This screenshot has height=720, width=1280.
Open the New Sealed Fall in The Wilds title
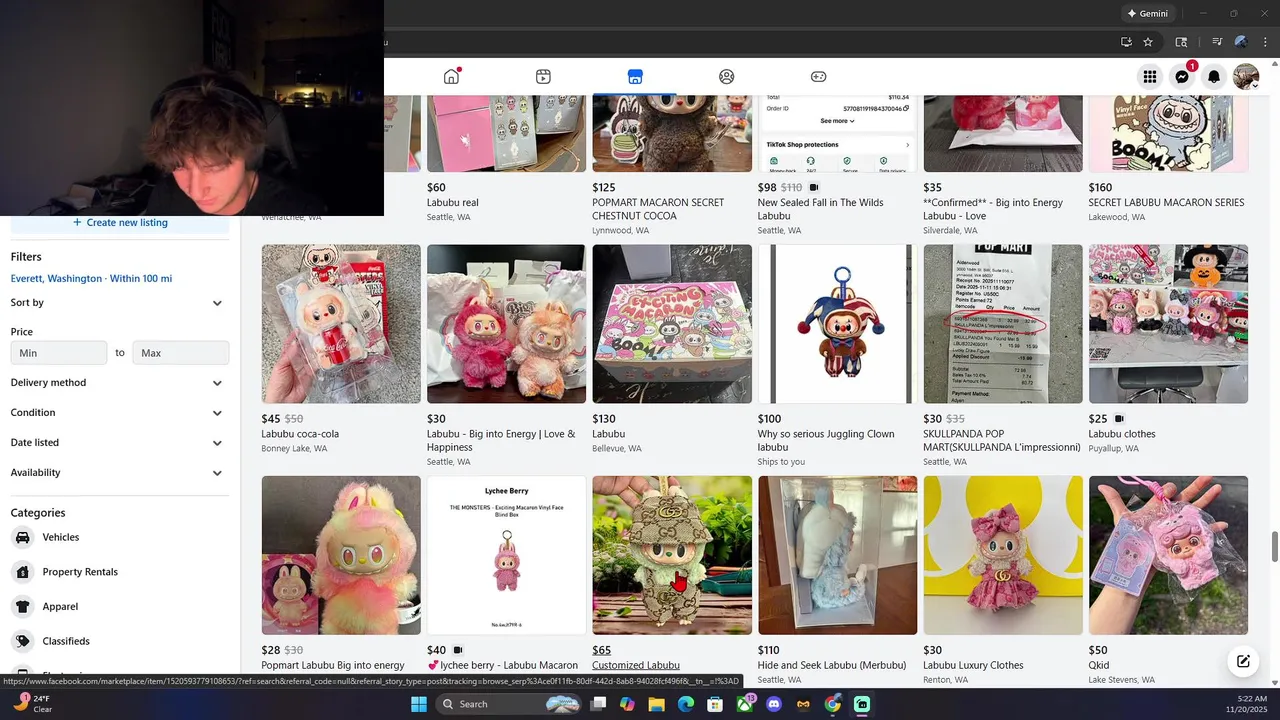pyautogui.click(x=821, y=209)
